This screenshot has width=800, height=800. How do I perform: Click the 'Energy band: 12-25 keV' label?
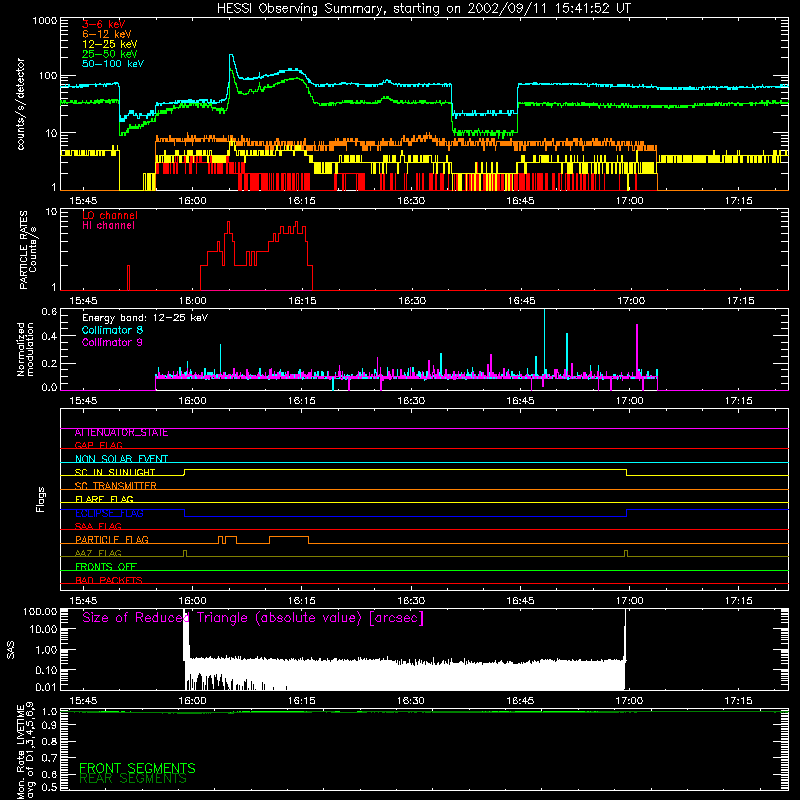(145, 318)
